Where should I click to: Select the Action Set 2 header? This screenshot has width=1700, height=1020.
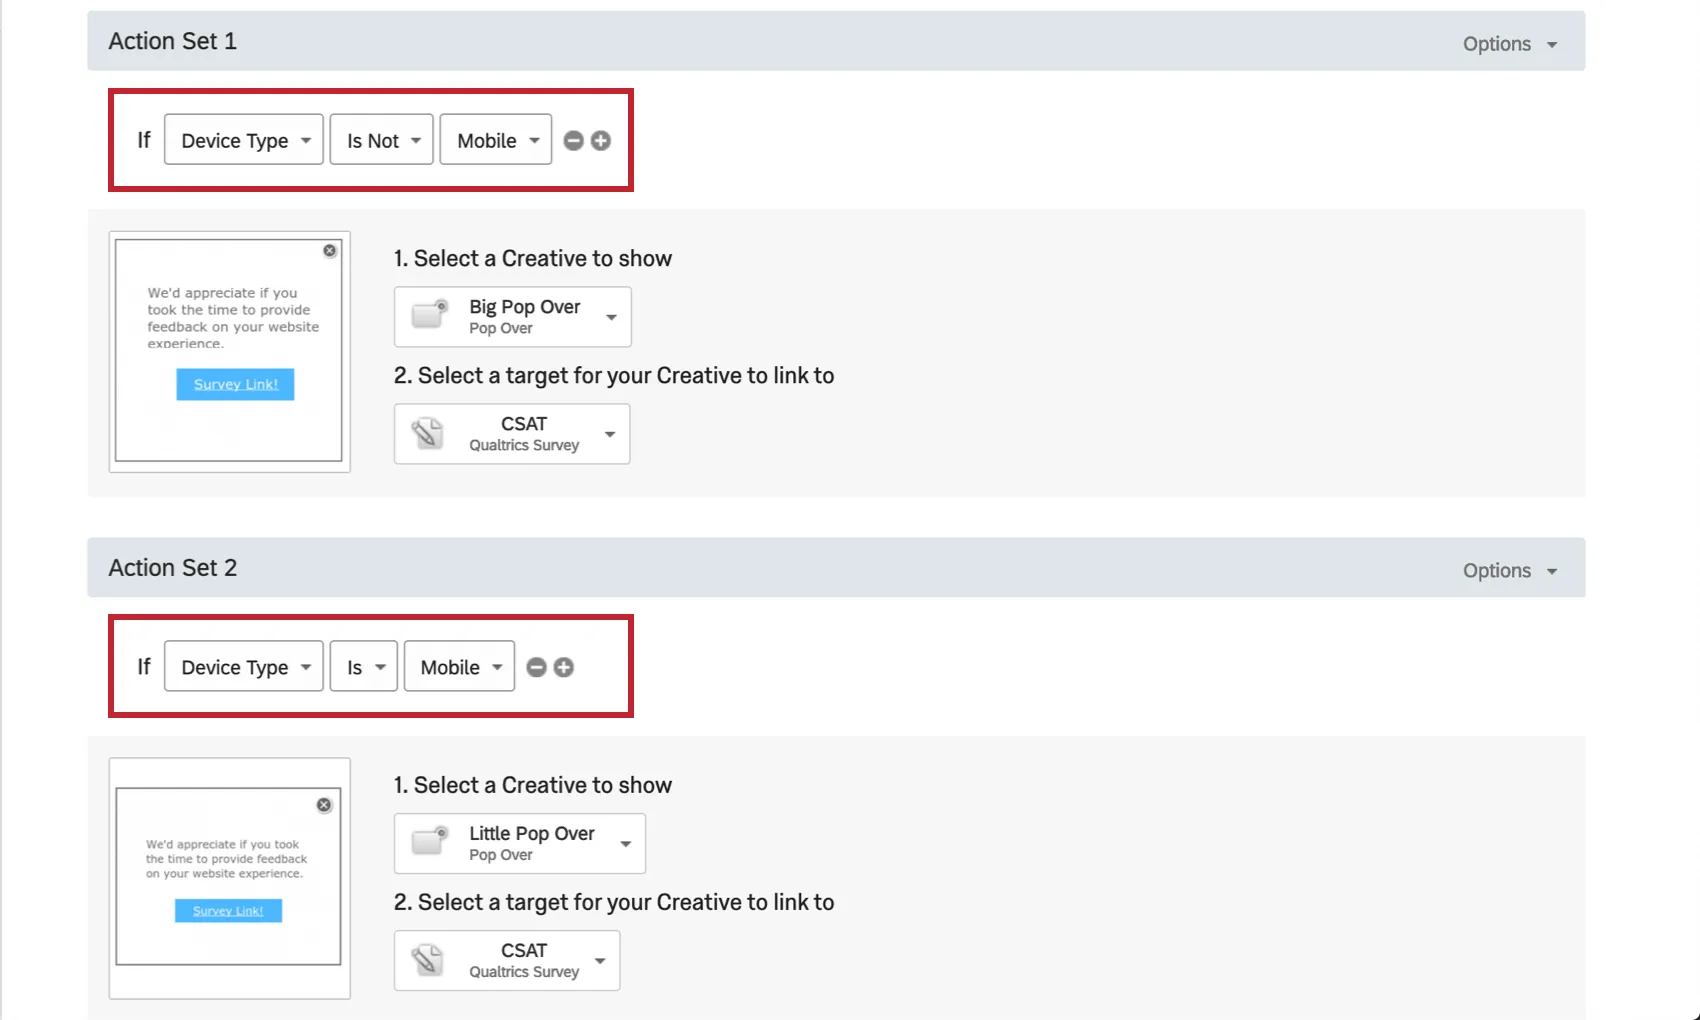coord(172,567)
